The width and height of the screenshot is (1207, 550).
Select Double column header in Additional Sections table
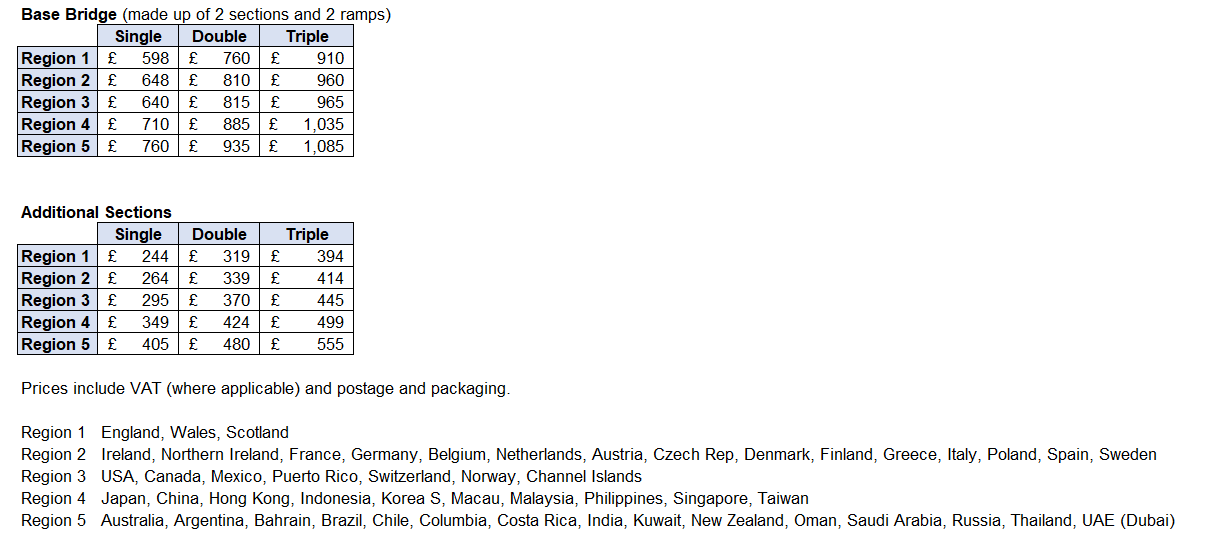click(219, 234)
